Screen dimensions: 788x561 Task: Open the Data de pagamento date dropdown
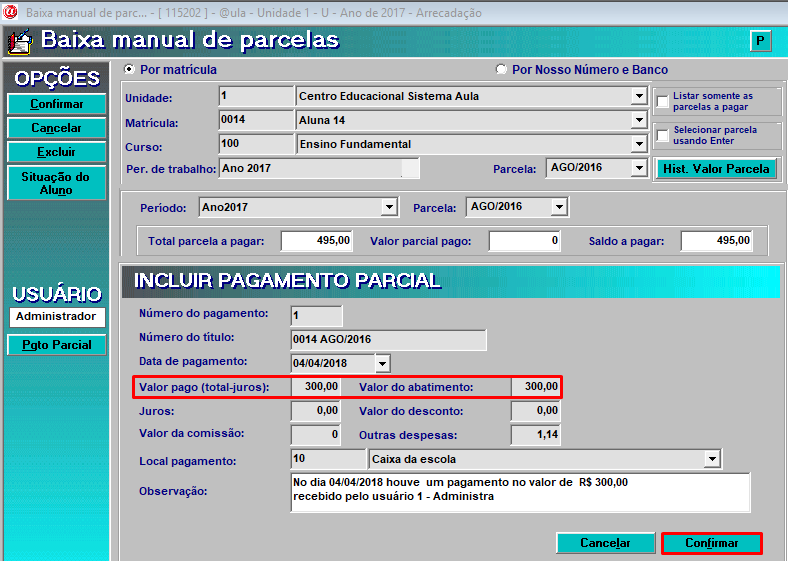coord(382,363)
